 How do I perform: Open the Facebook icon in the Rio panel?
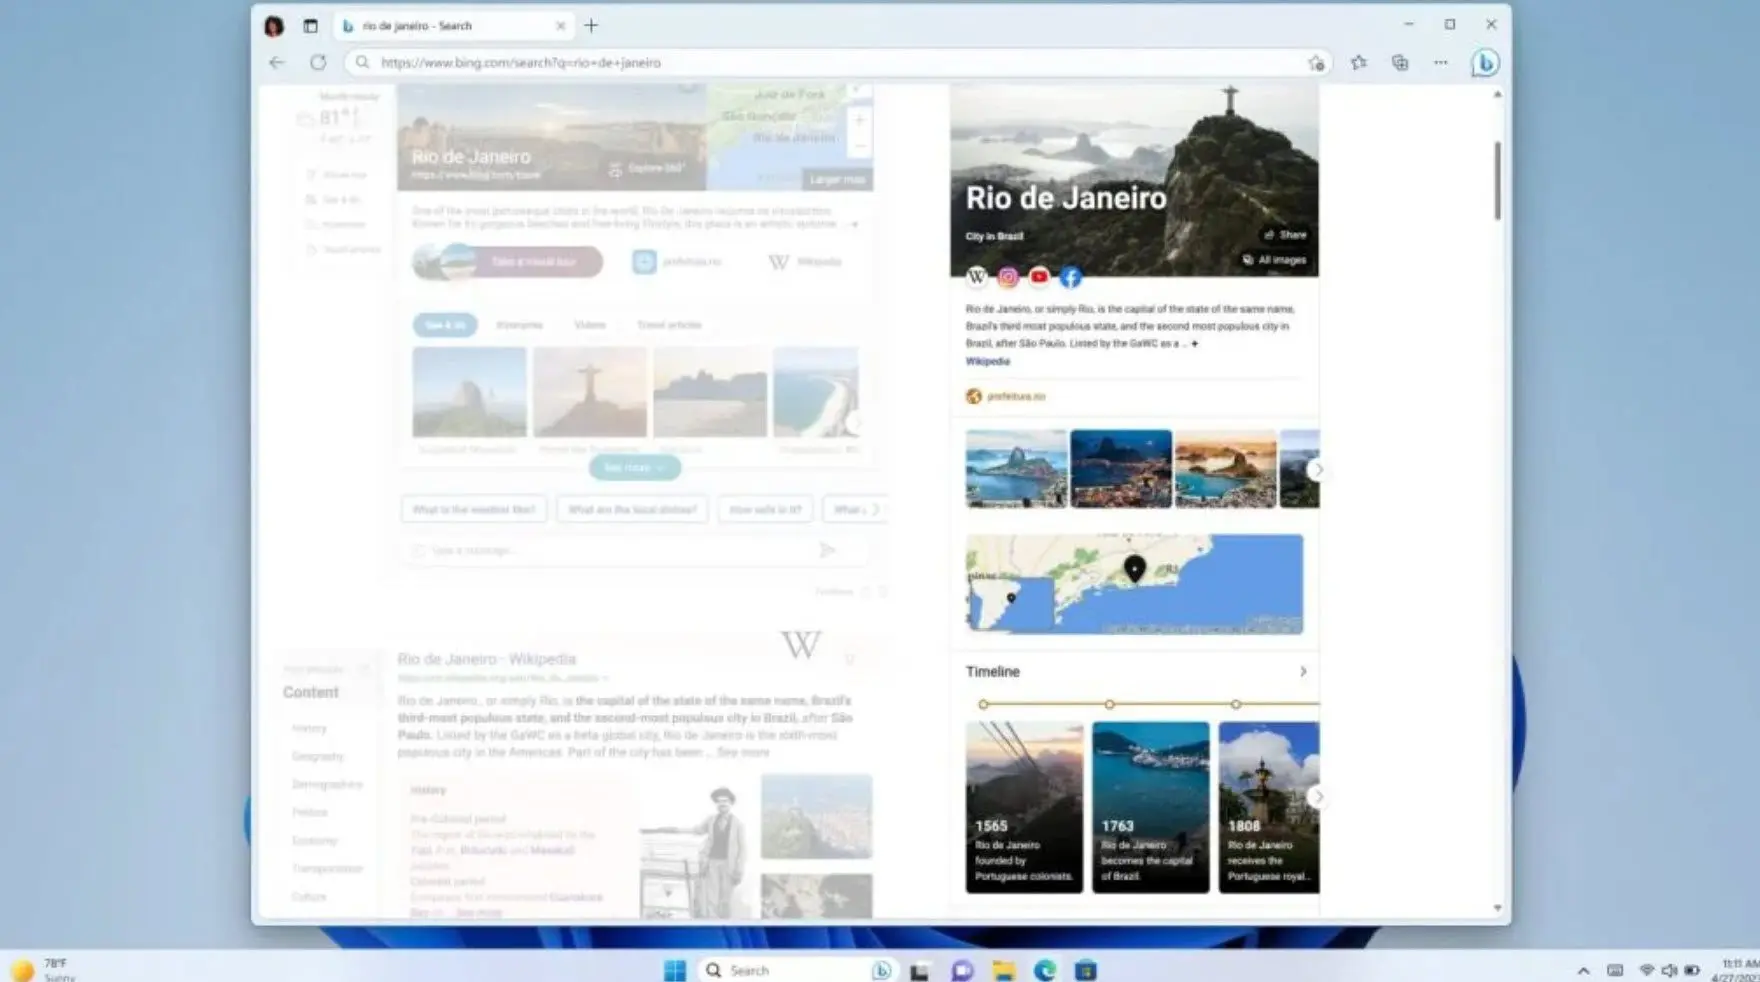1070,277
